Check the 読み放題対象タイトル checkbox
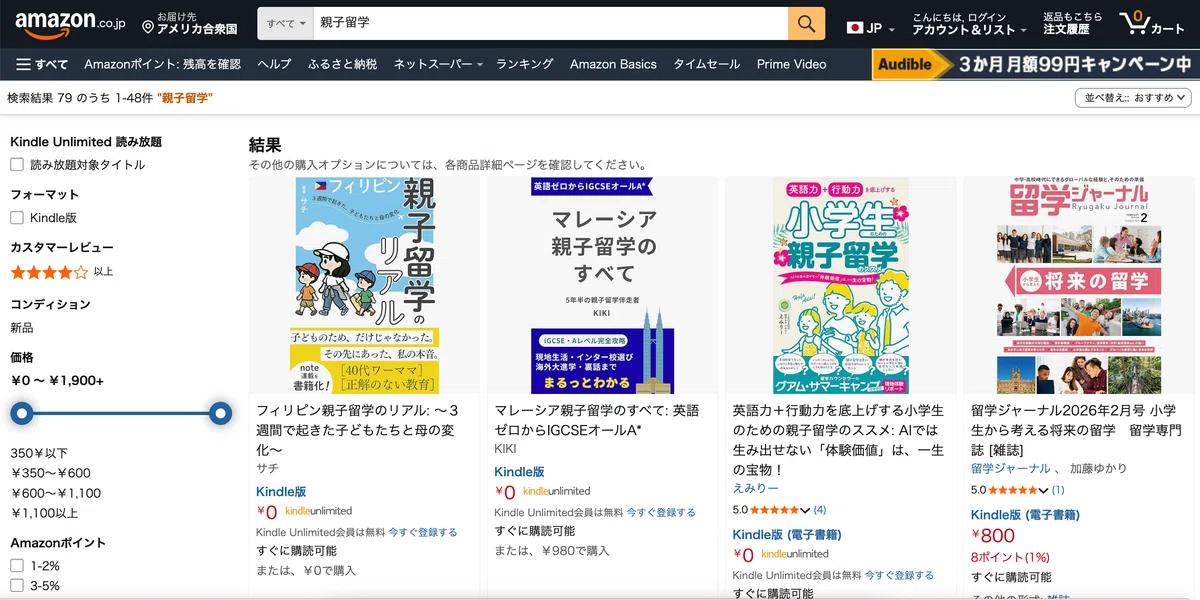Screen dimensions: 1200x600 click(17, 165)
